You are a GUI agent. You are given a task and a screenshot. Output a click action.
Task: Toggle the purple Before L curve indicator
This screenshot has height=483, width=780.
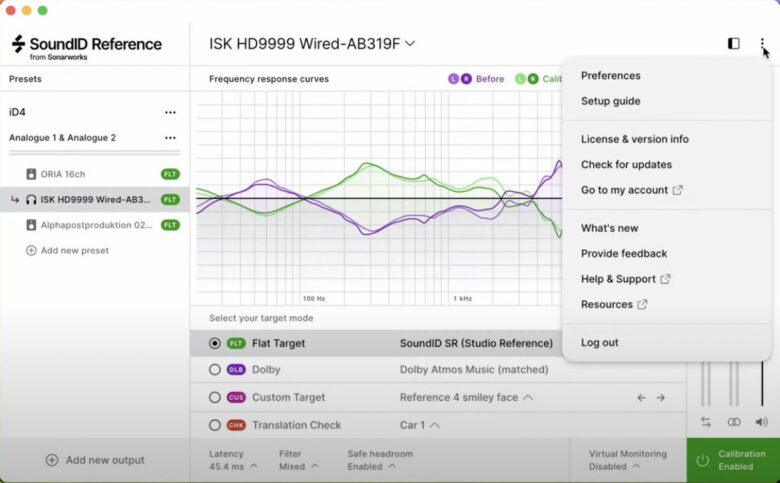point(453,79)
